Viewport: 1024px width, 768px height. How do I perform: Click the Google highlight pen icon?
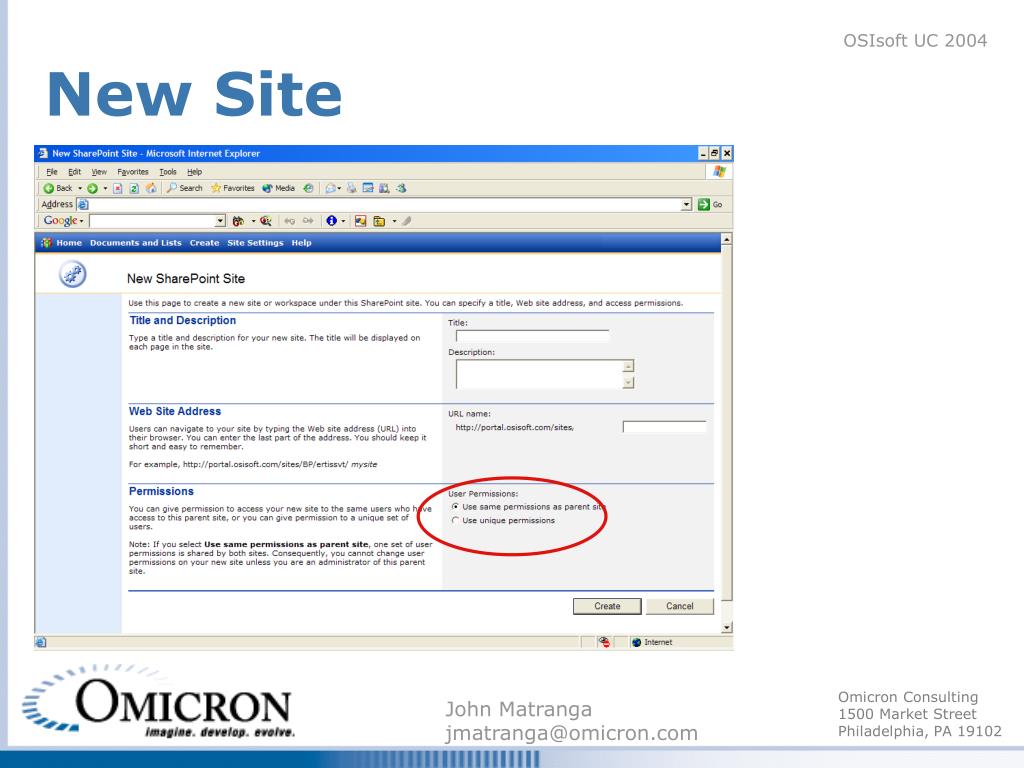407,221
